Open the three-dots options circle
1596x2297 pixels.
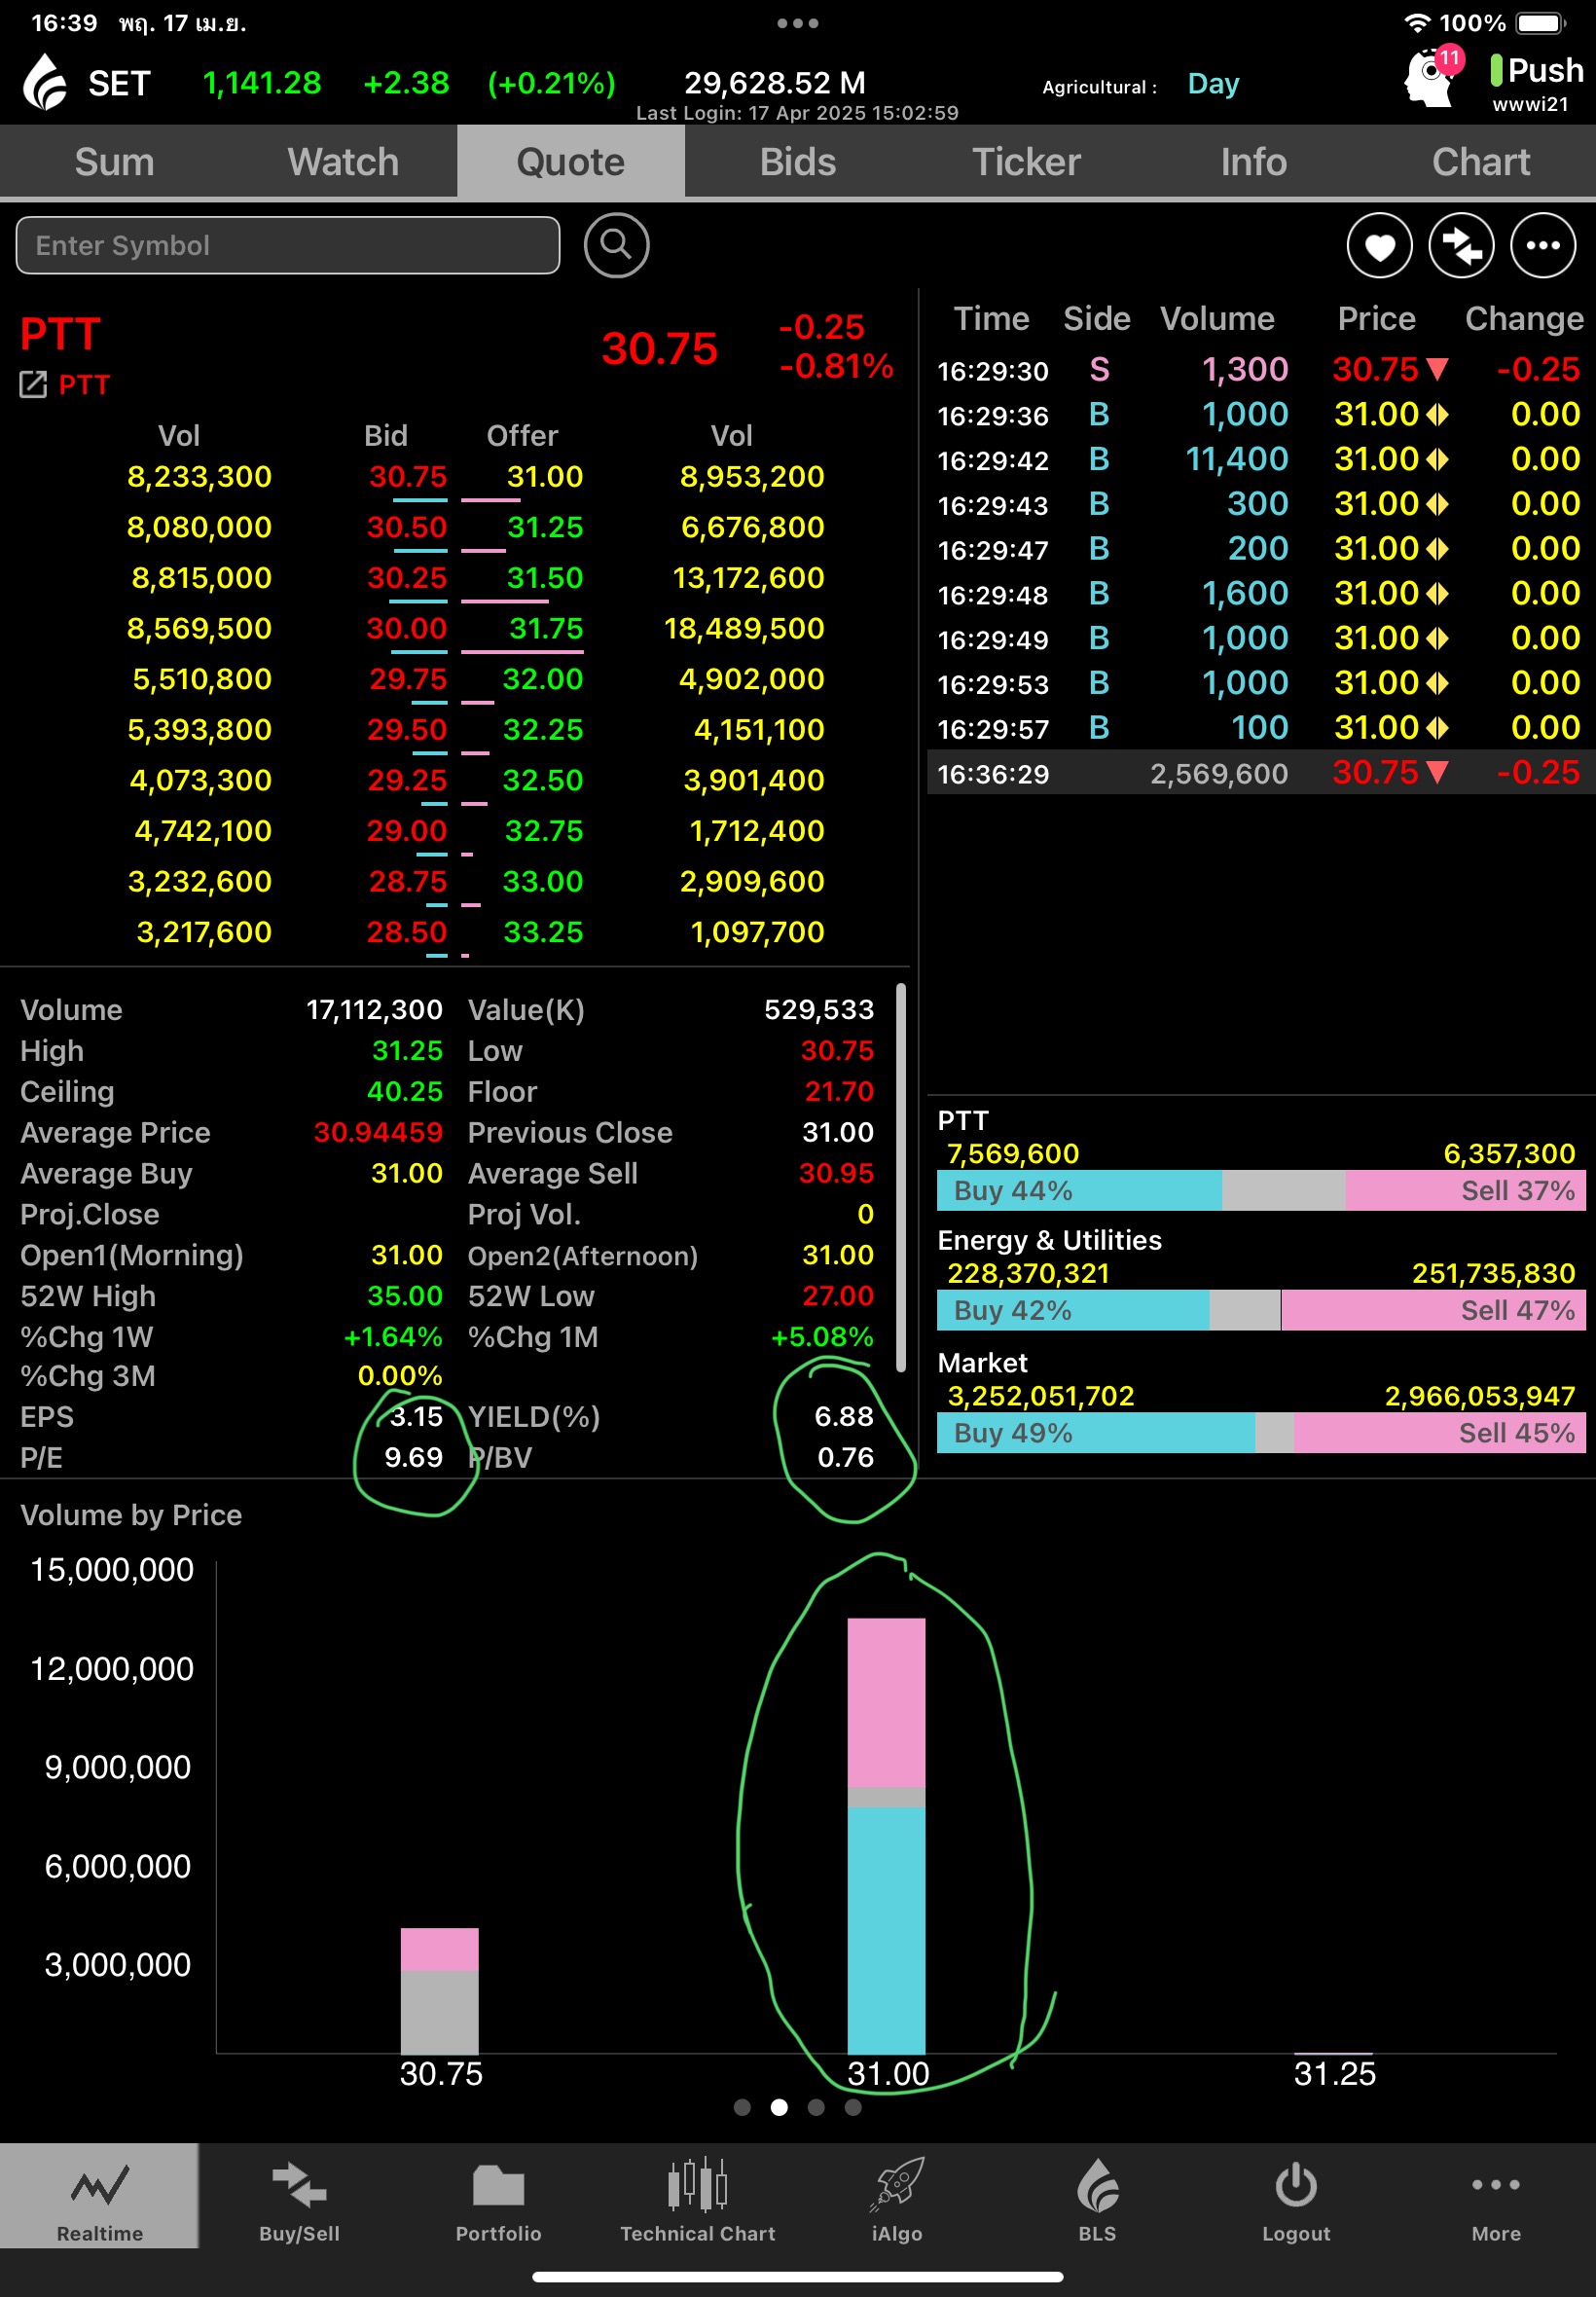pos(1542,245)
